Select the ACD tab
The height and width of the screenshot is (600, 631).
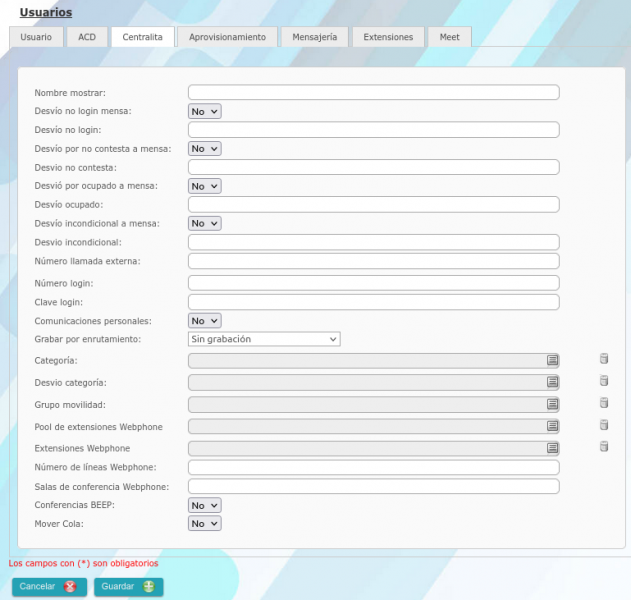[x=87, y=37]
